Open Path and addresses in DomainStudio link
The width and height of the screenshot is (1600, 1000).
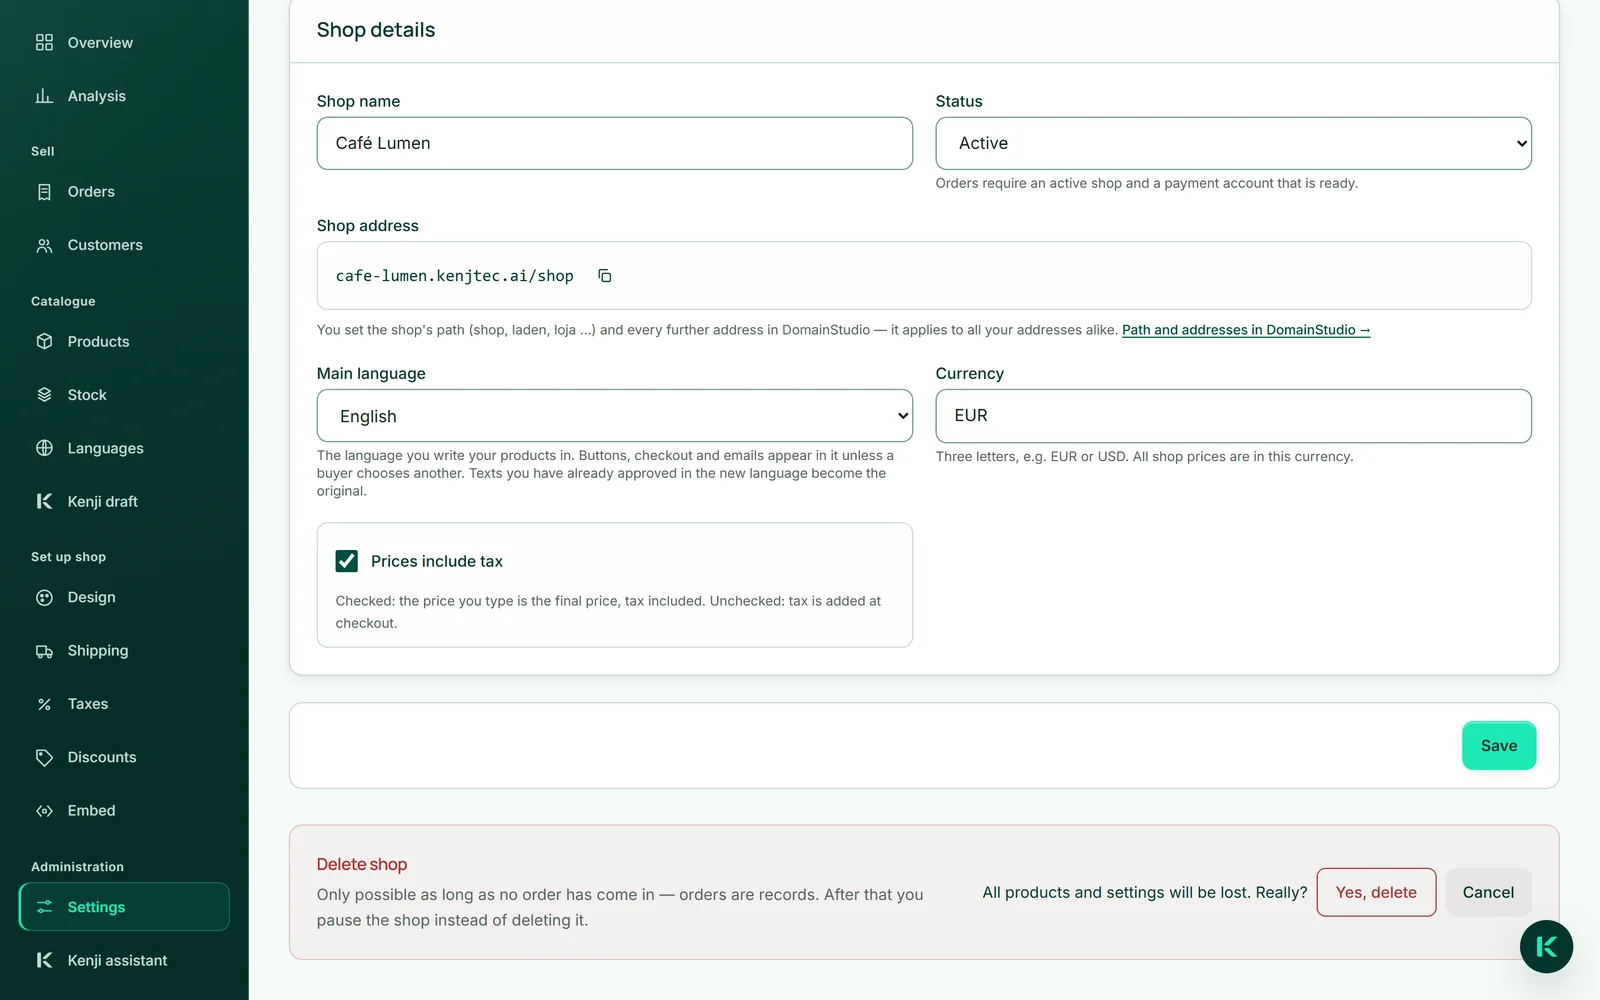point(1246,330)
